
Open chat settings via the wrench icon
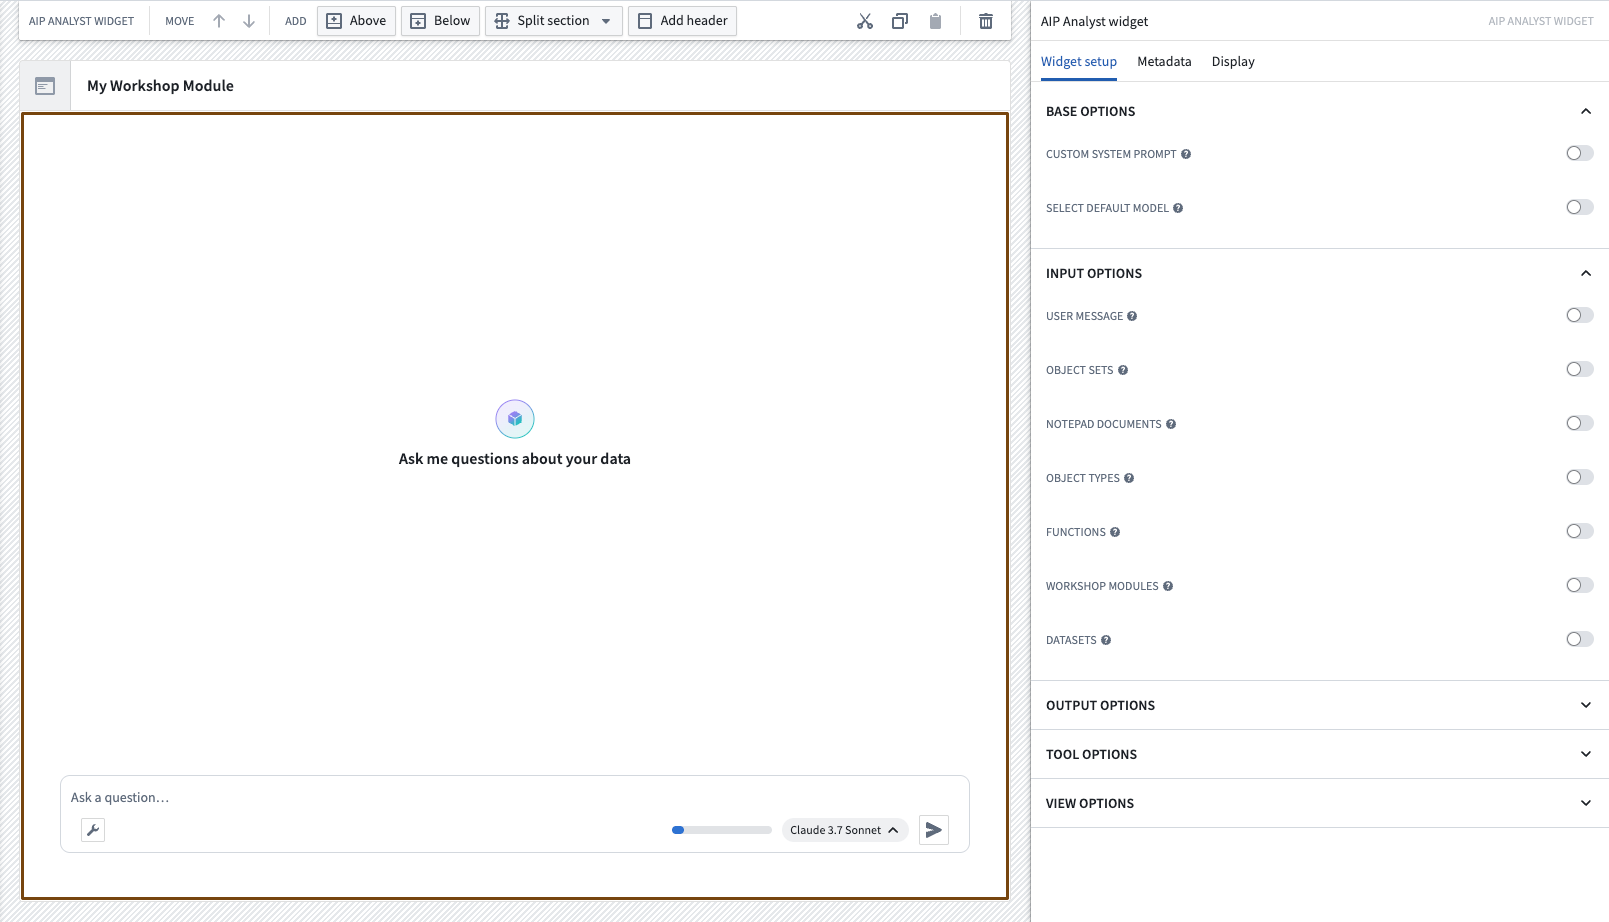(93, 829)
